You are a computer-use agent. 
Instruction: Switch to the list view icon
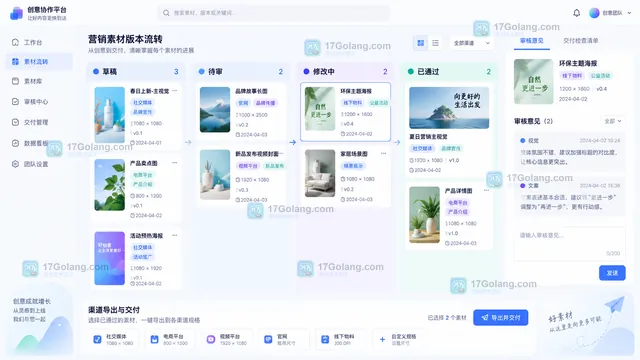pyautogui.click(x=436, y=43)
